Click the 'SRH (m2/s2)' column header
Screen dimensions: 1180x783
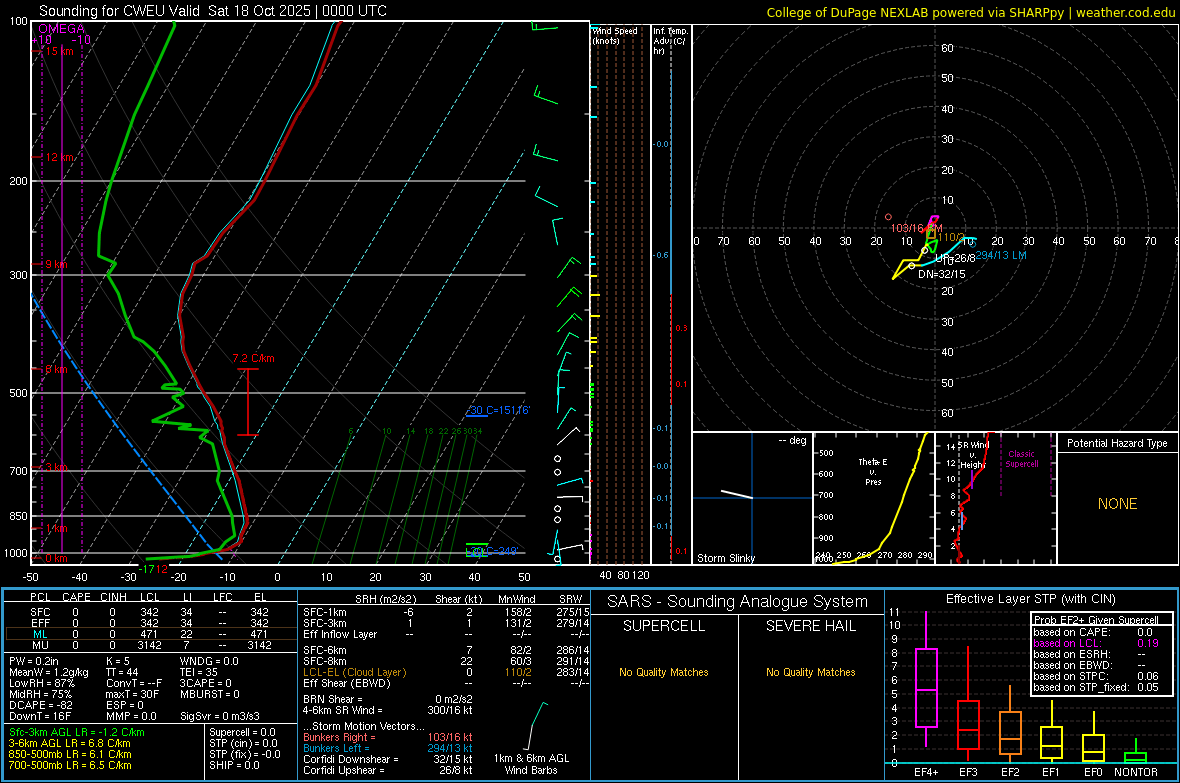[385, 599]
